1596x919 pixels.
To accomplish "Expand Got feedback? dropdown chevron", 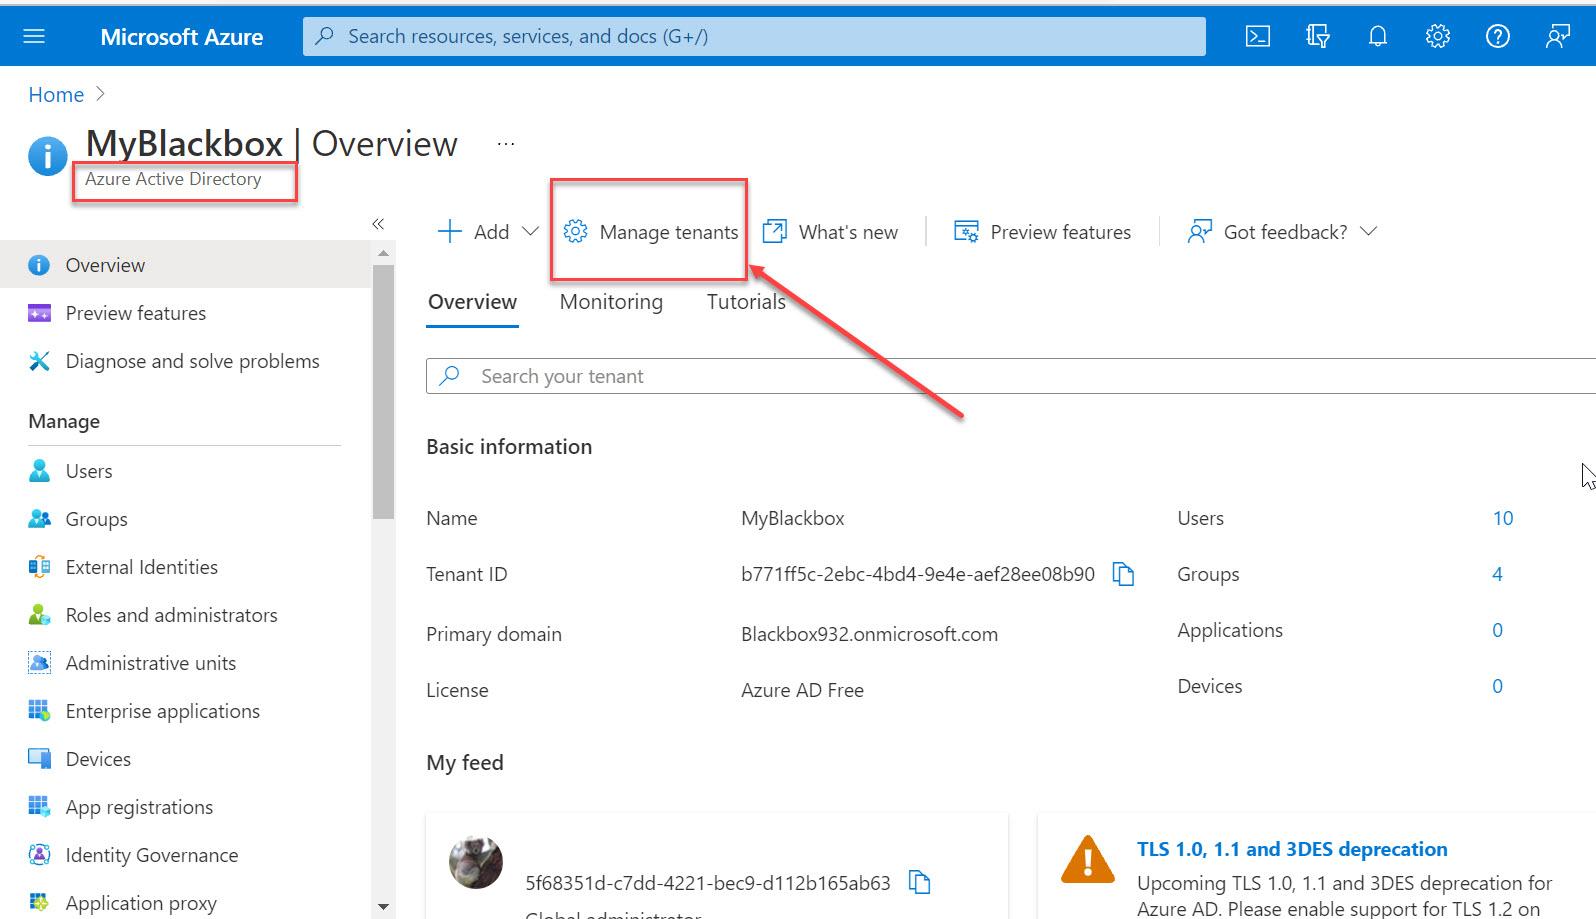I will 1369,231.
